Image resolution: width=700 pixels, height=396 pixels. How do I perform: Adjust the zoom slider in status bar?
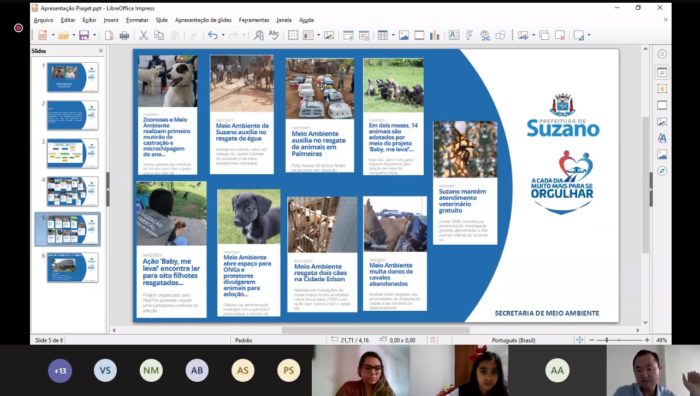point(619,340)
